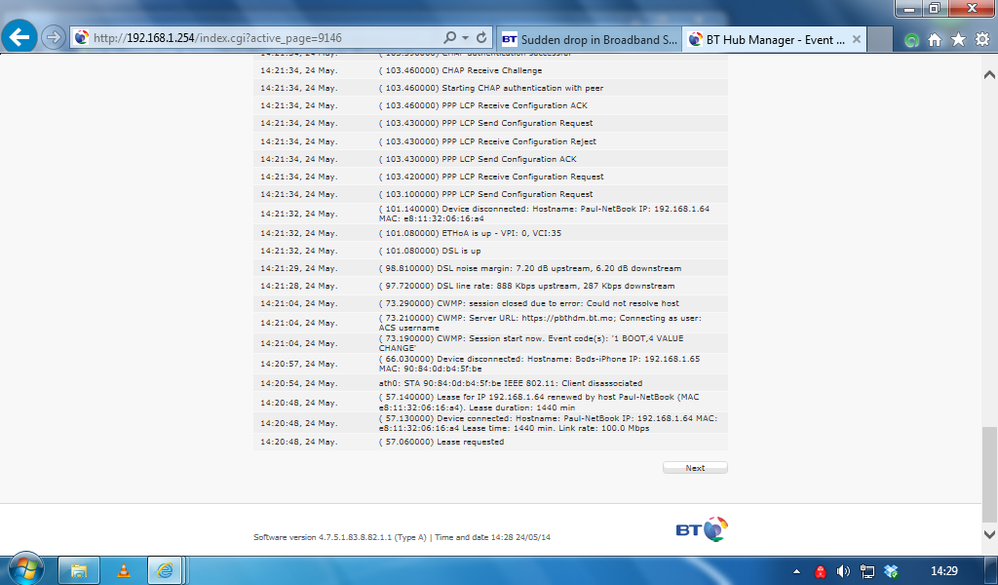
Task: Go forward with the browser forward arrow
Action: [x=53, y=38]
